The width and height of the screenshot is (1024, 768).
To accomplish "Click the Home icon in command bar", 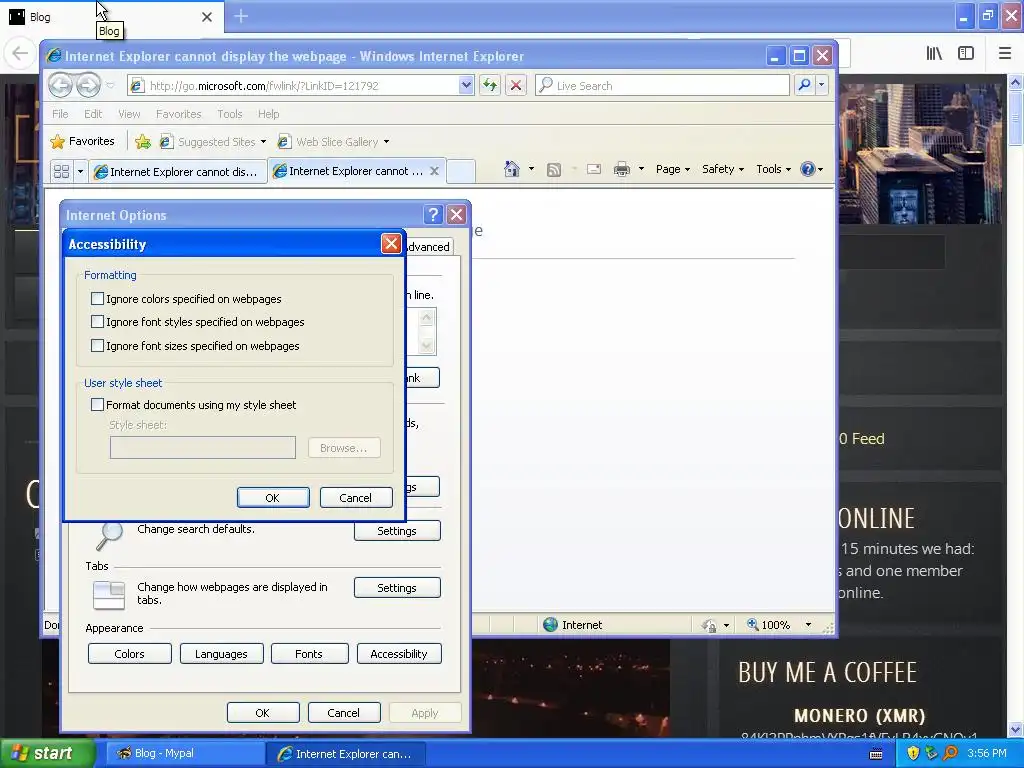I will click(x=511, y=169).
